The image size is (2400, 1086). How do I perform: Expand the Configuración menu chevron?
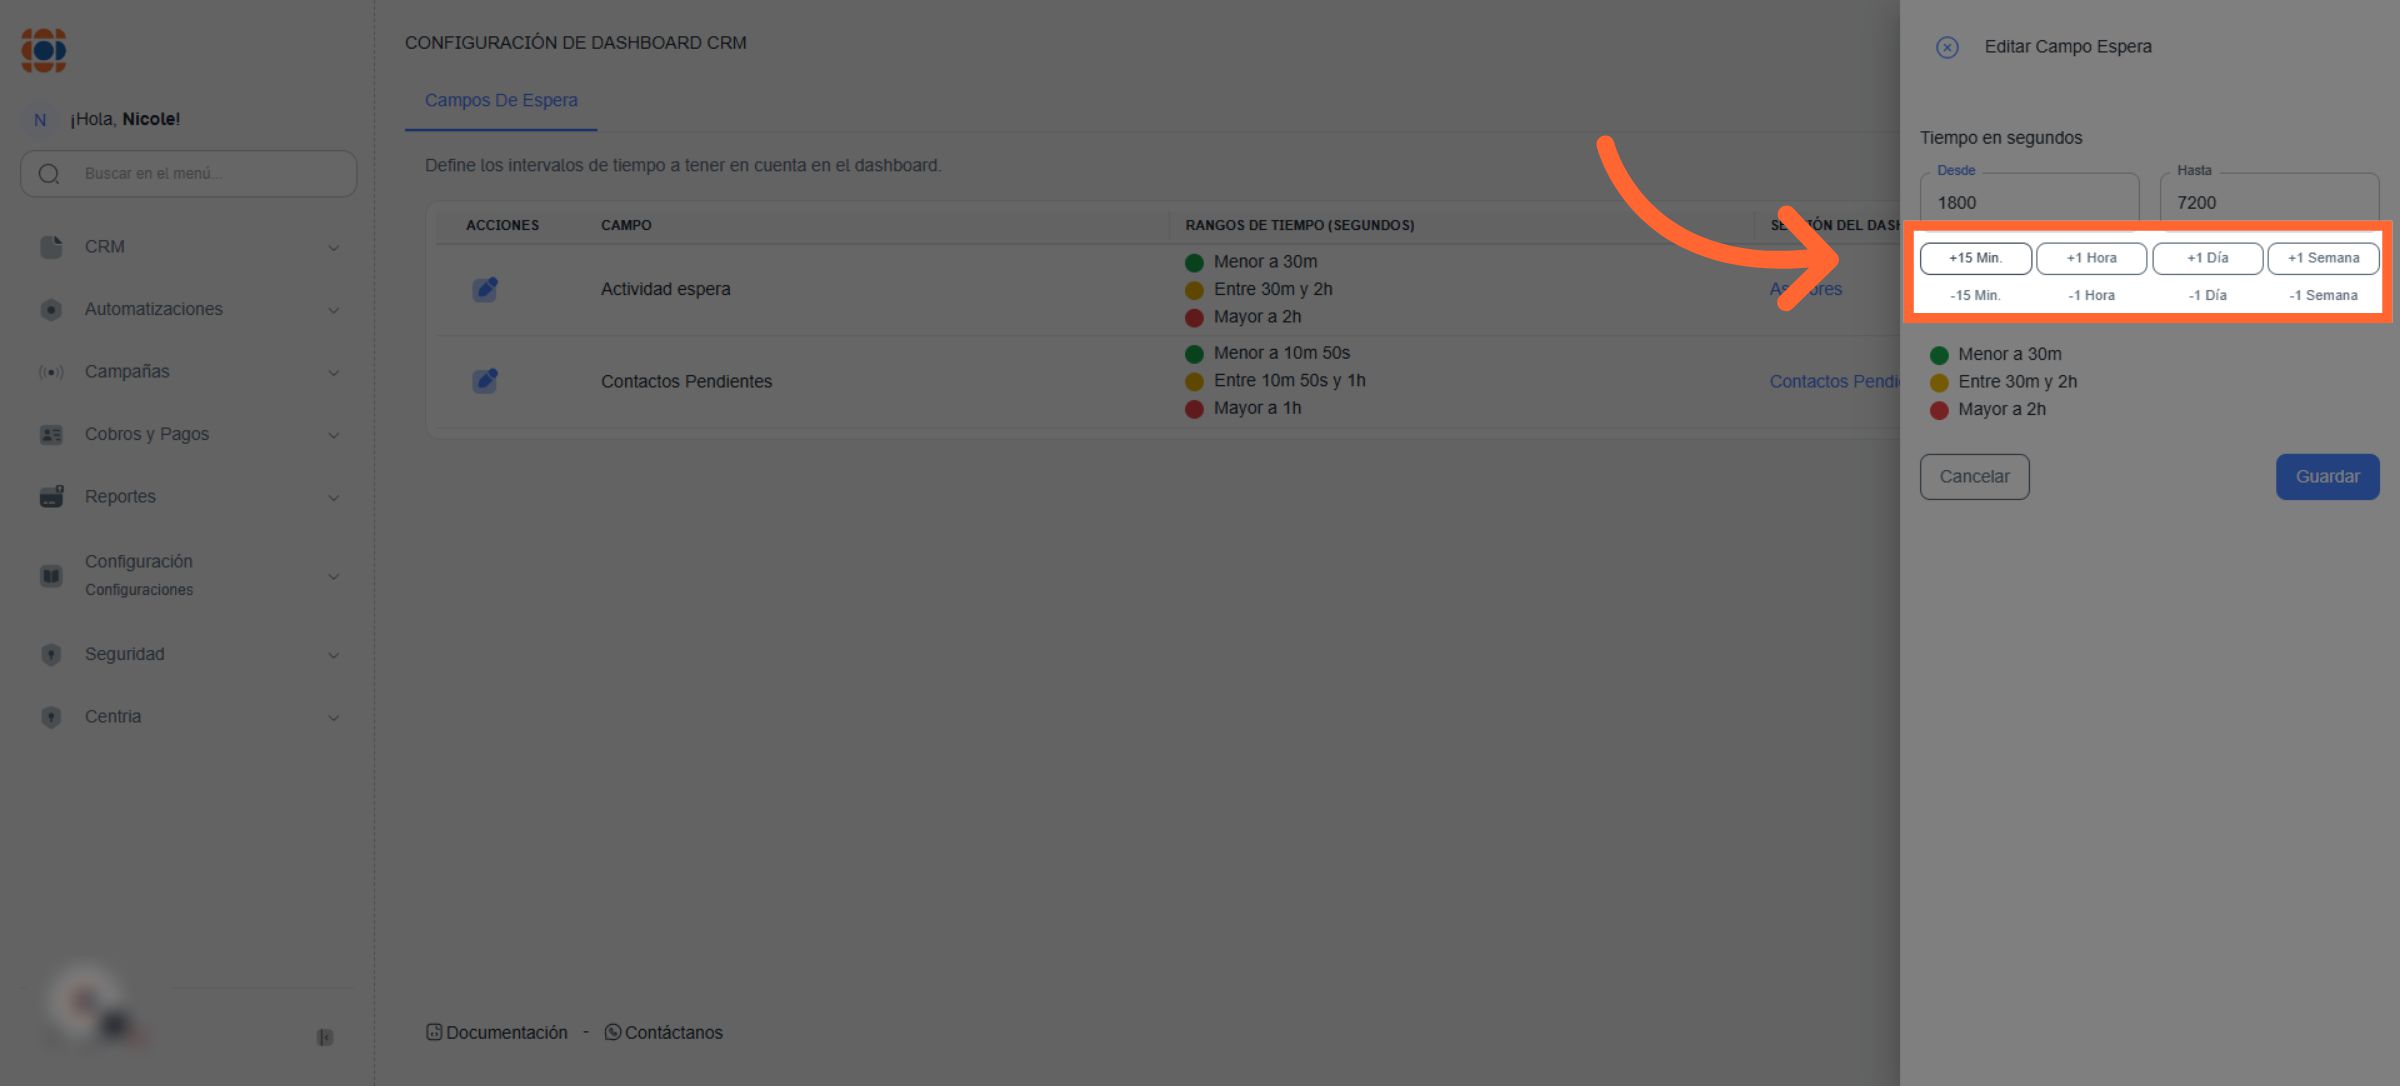point(334,576)
